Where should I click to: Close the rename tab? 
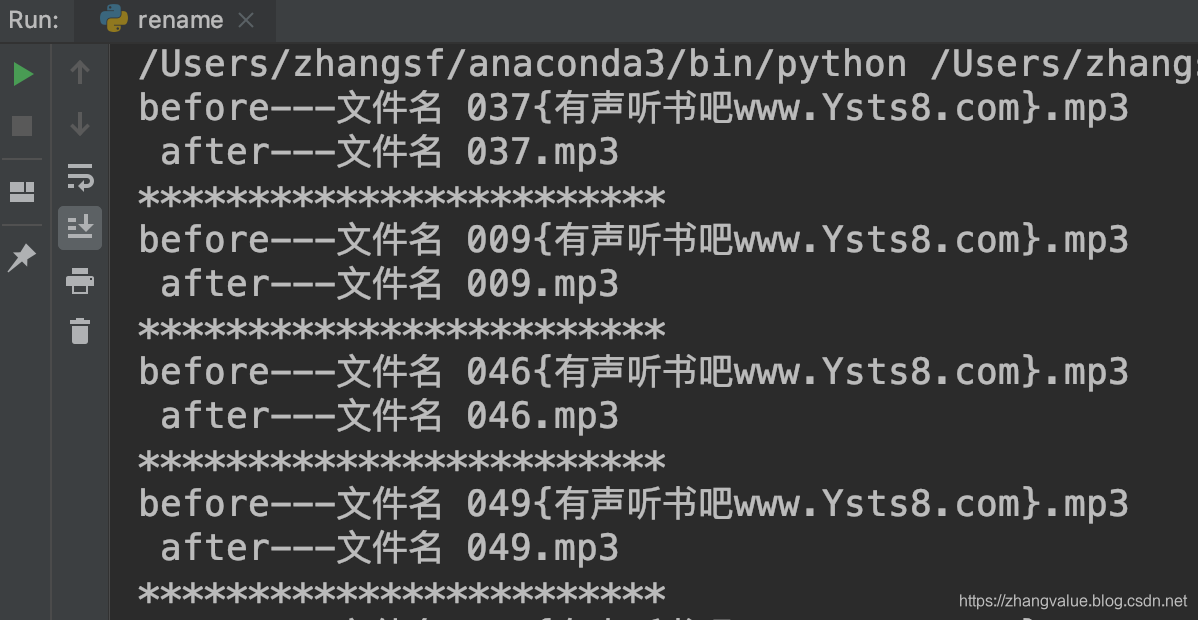click(246, 19)
